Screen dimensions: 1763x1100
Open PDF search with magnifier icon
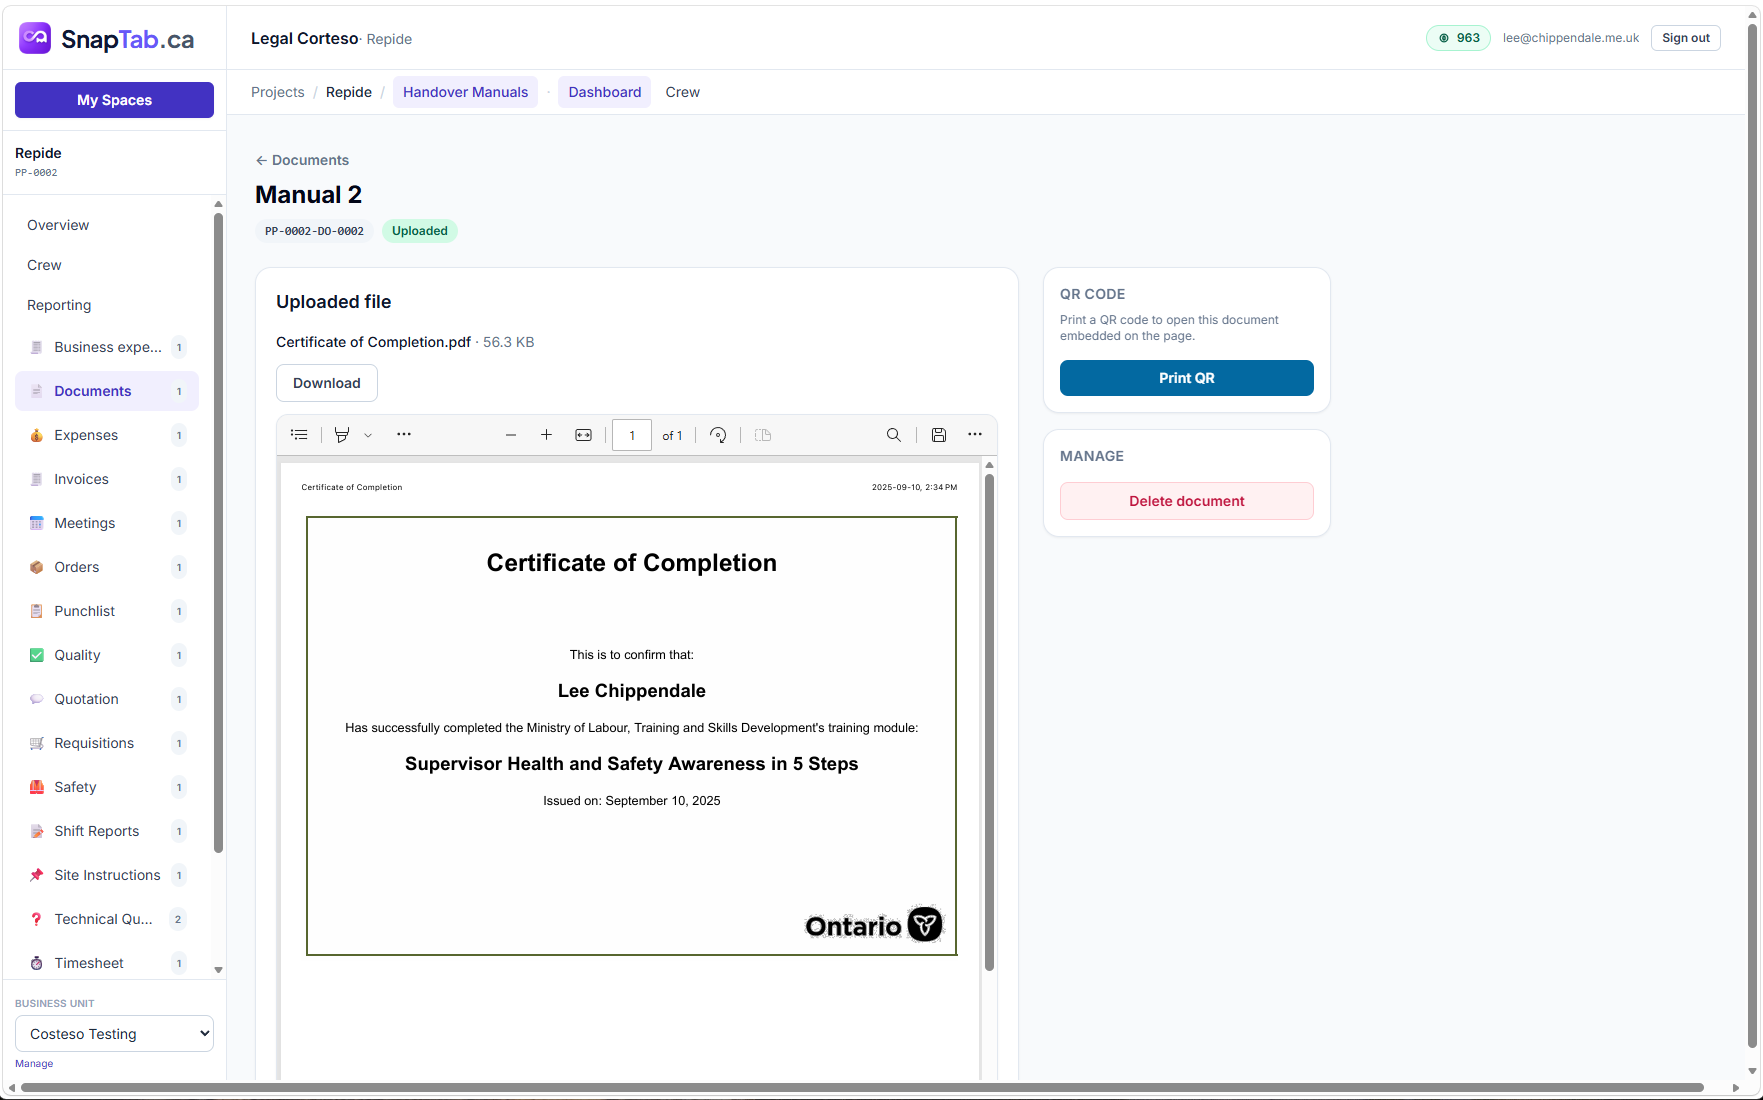tap(894, 435)
